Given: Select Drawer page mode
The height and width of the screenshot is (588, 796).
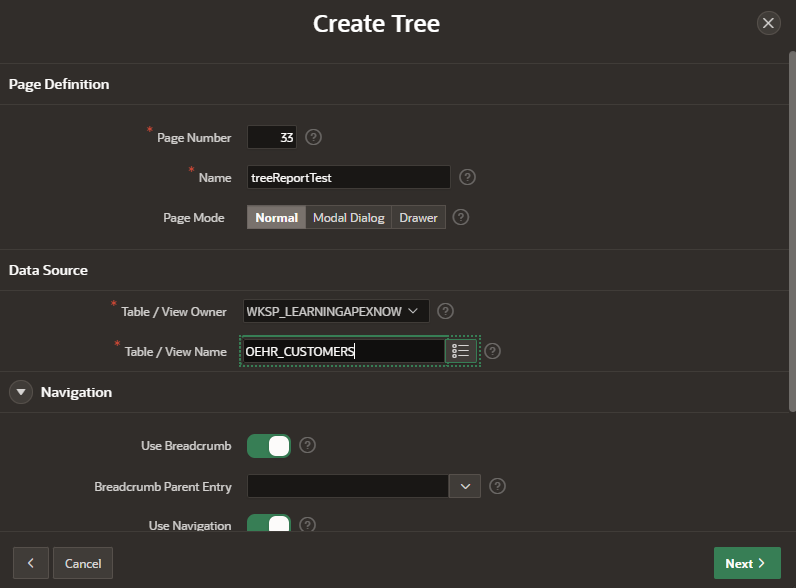Looking at the screenshot, I should click(418, 217).
